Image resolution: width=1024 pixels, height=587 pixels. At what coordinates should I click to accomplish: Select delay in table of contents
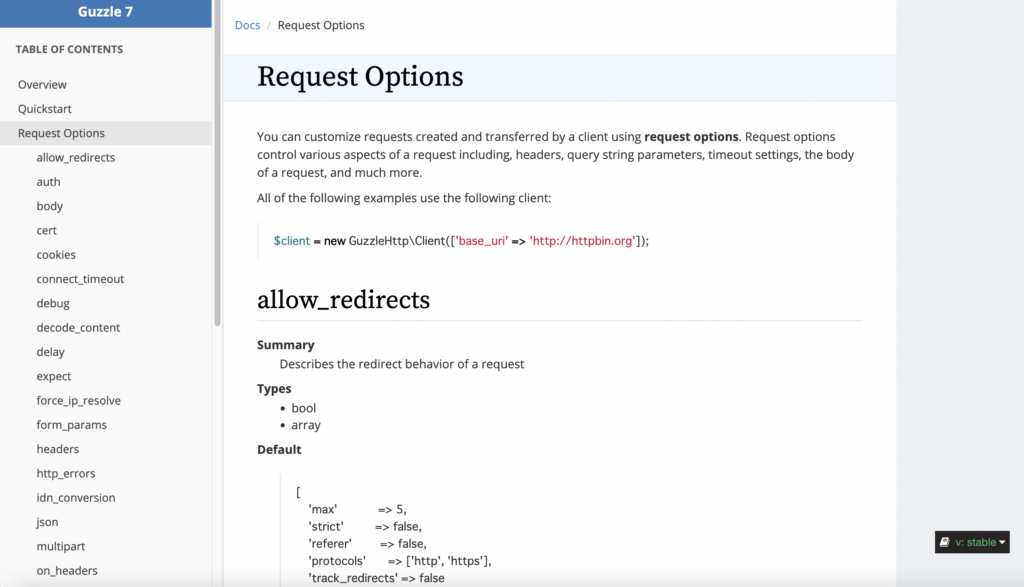[50, 351]
